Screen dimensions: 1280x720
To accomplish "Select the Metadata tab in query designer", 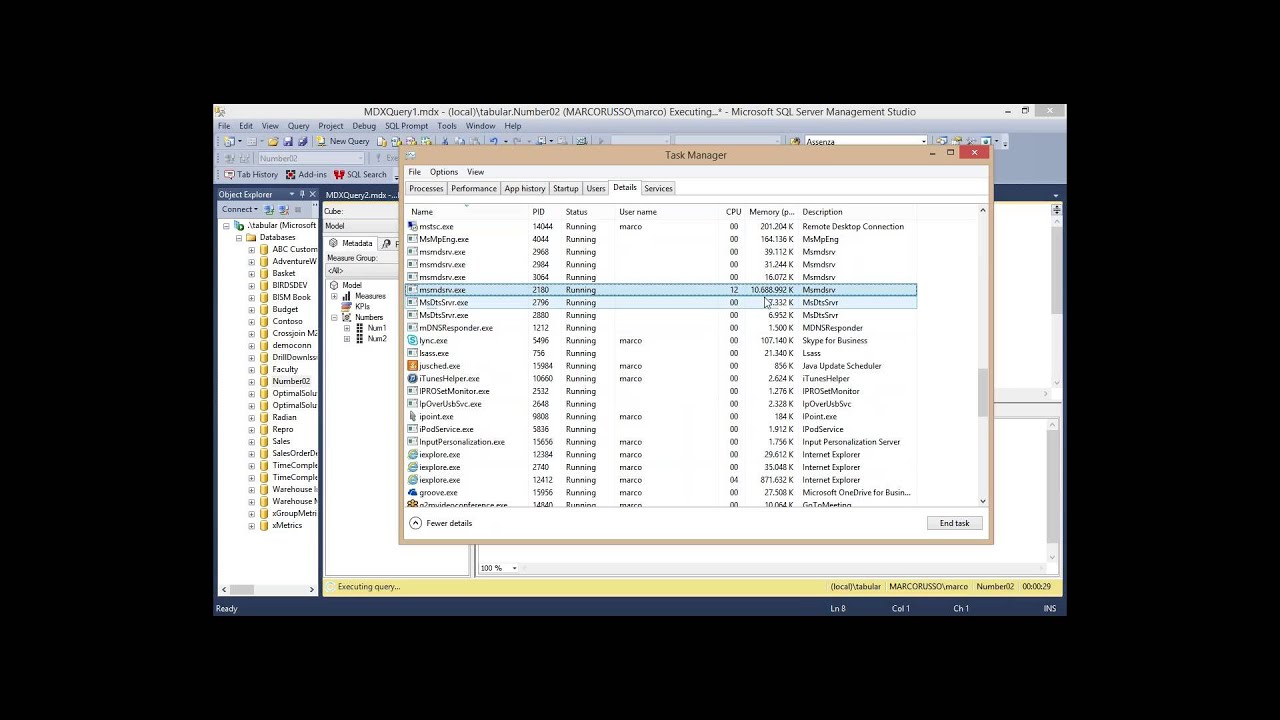I will tap(351, 243).
